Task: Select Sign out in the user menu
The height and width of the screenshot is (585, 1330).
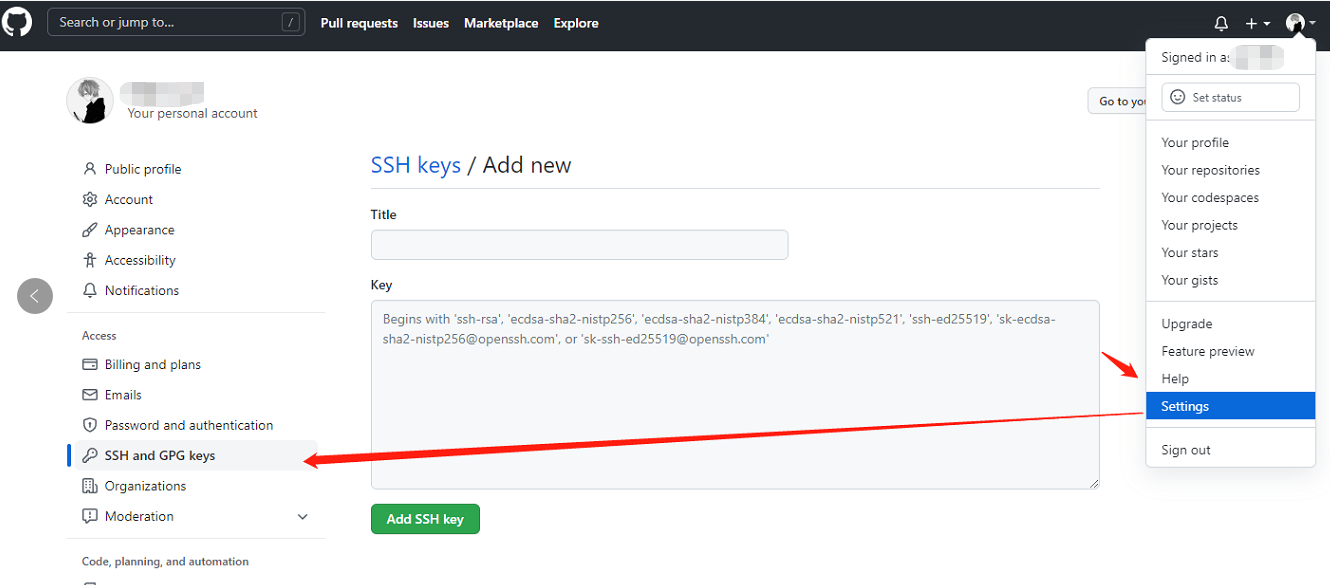Action: [x=1230, y=450]
